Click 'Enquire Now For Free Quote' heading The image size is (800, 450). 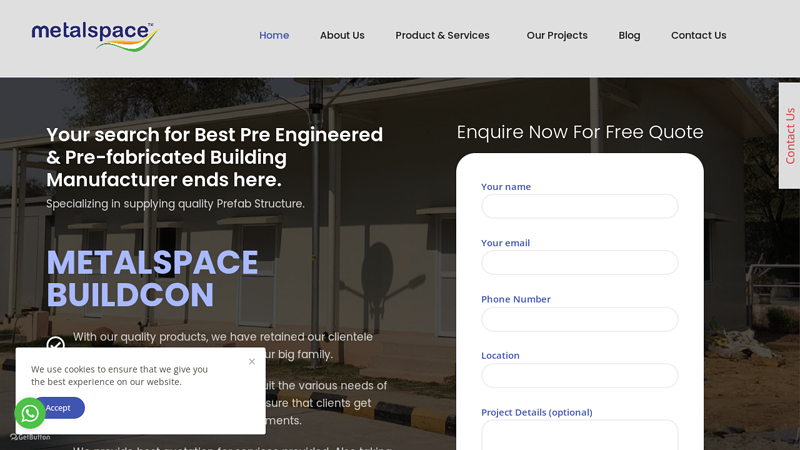click(580, 132)
